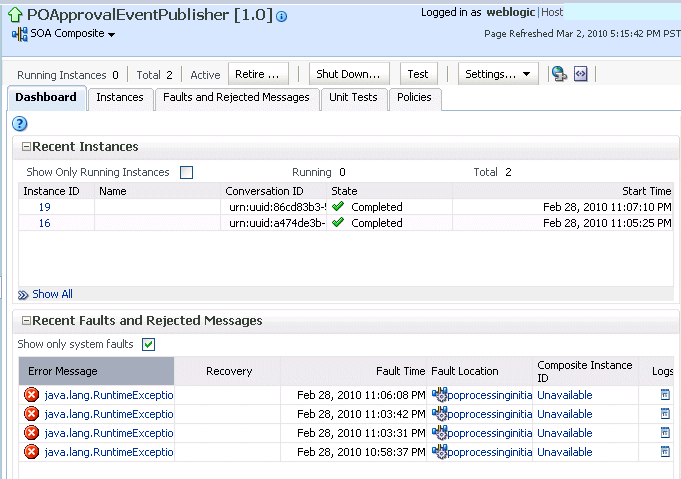681x479 pixels.
Task: Click the globe icon in the toolbar
Action: [559, 74]
